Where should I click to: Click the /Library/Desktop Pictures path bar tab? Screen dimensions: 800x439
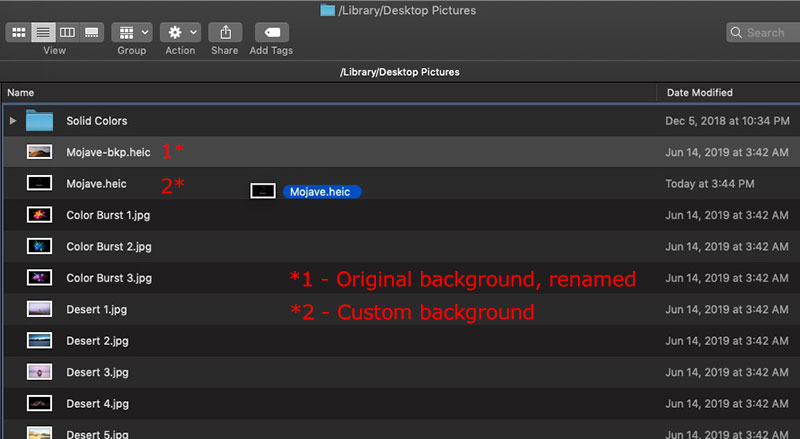tap(400, 72)
